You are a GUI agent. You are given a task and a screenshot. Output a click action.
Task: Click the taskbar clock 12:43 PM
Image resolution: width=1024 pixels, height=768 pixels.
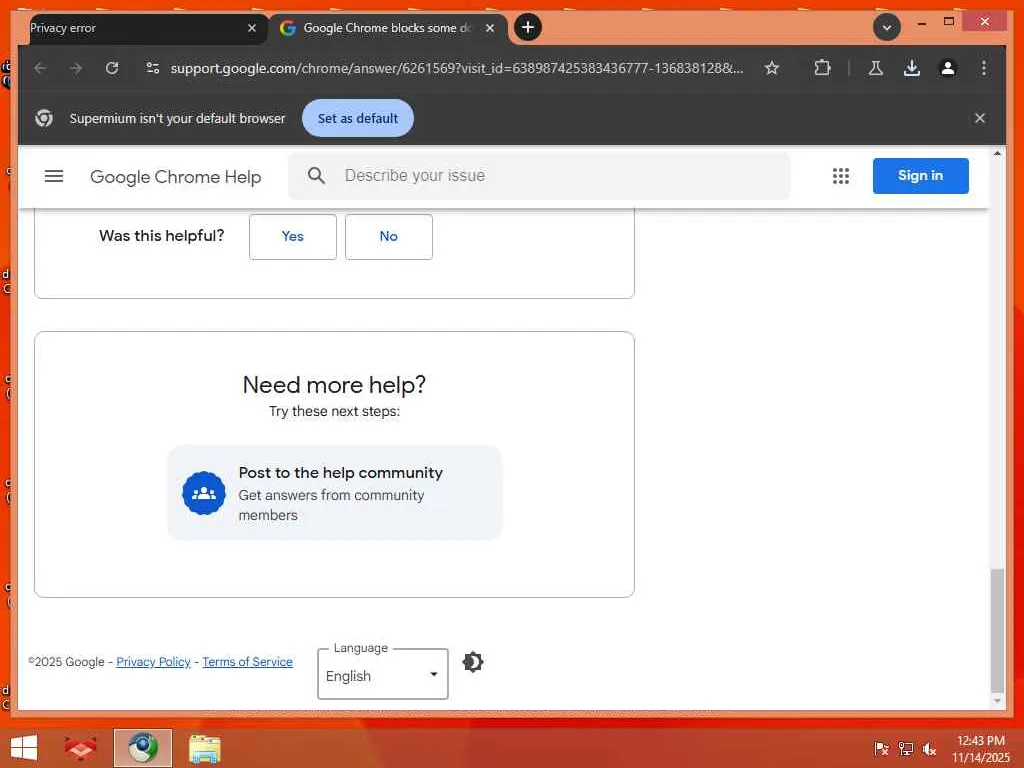pos(981,741)
